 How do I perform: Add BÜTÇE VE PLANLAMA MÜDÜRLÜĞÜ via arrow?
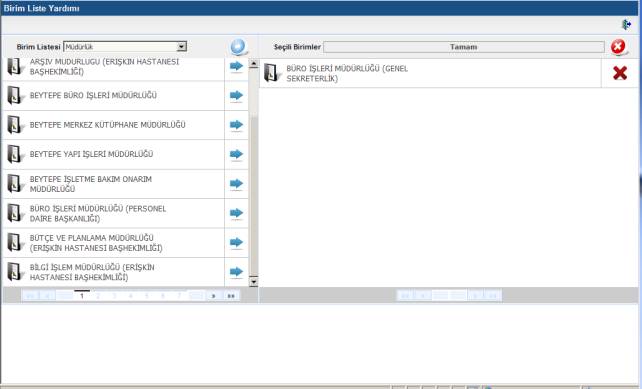(x=236, y=242)
